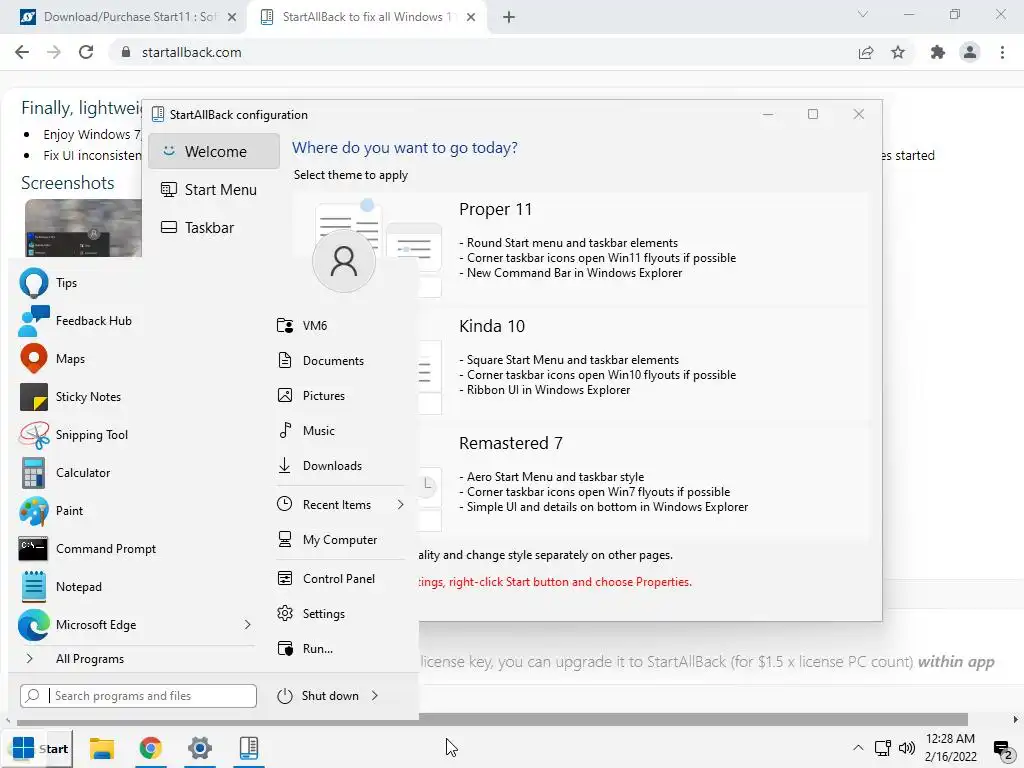Share this page icon in Chrome

[x=866, y=52]
